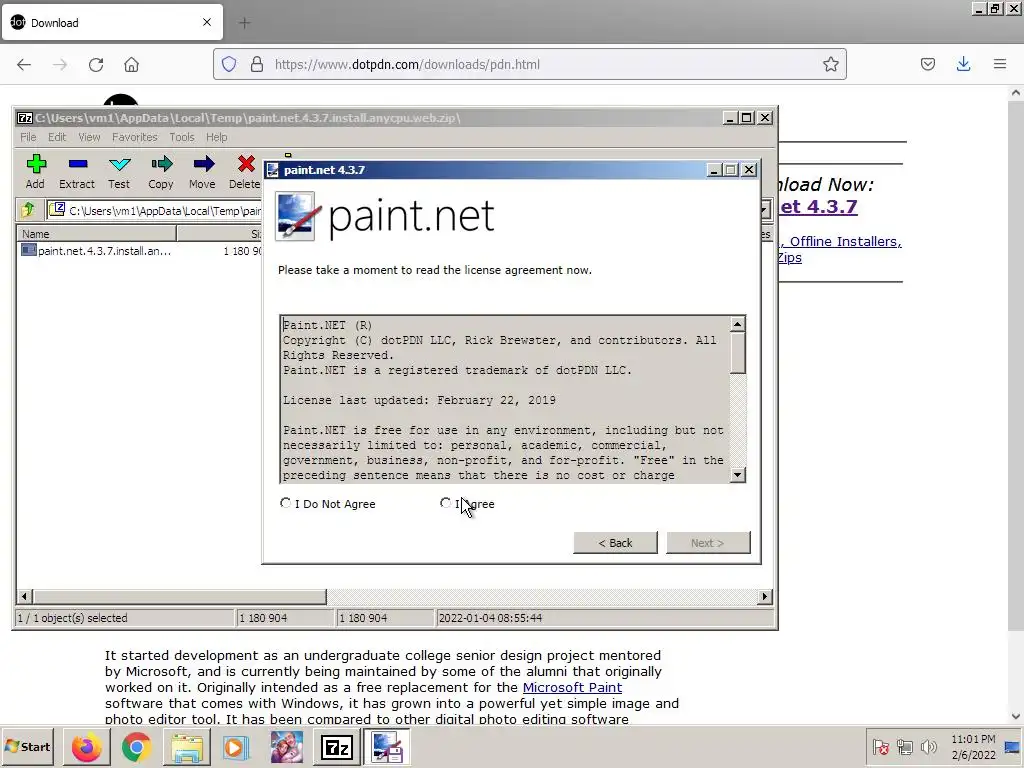The width and height of the screenshot is (1024, 768).
Task: Open the Start menu
Action: (27, 746)
